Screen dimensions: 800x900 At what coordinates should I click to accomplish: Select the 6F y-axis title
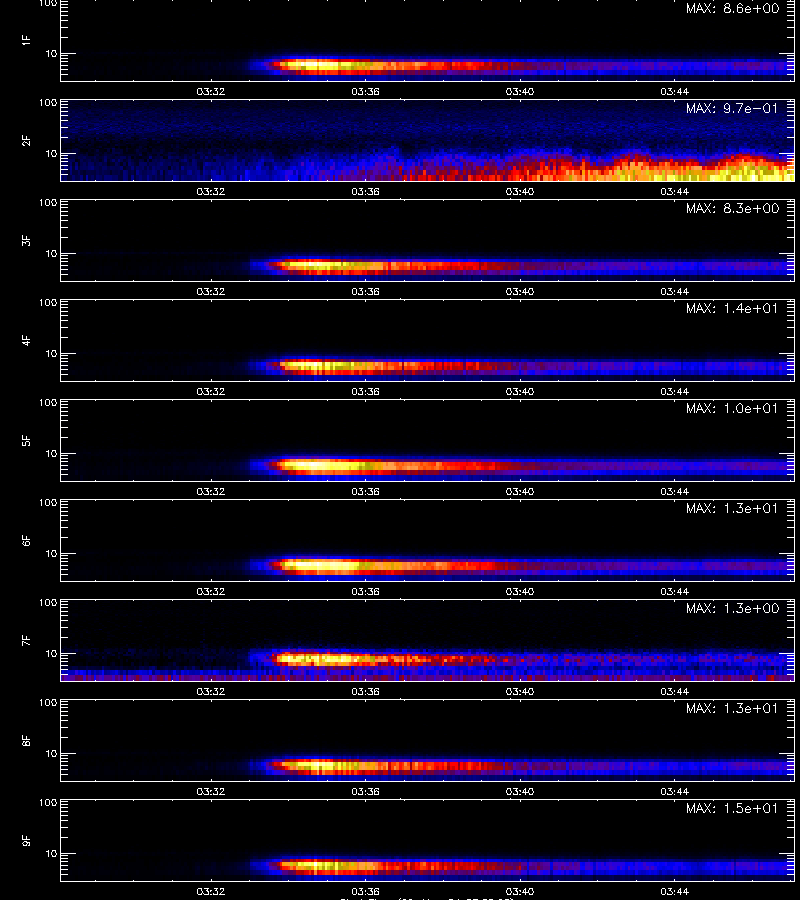point(26,540)
